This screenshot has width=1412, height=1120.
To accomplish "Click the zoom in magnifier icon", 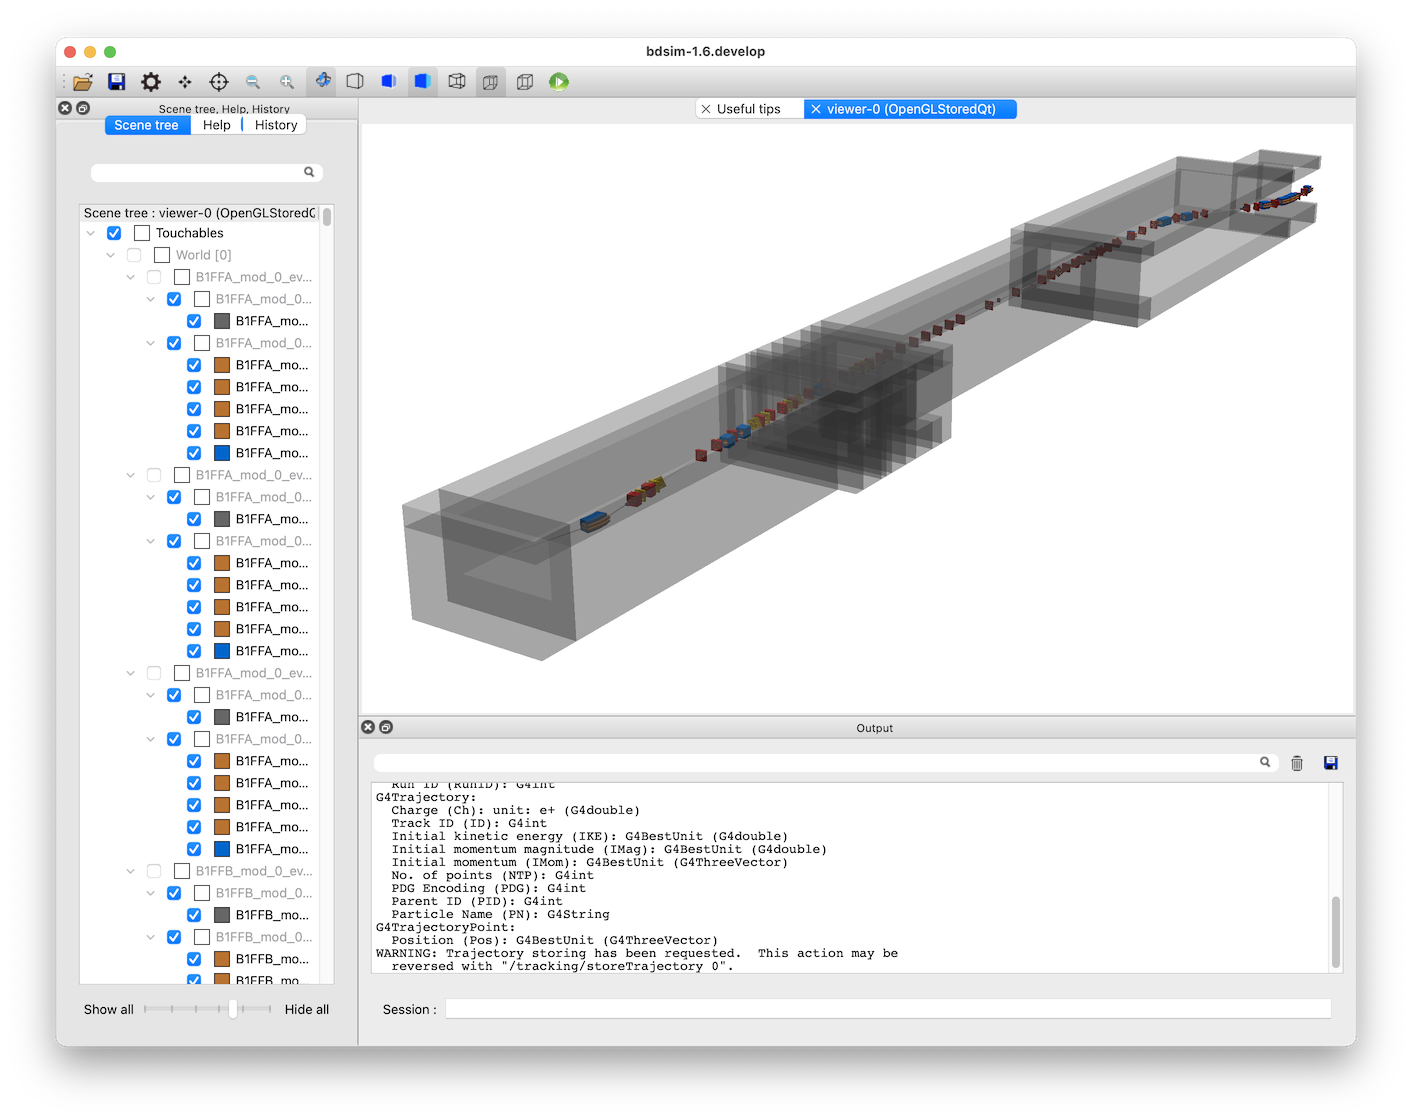I will (287, 82).
